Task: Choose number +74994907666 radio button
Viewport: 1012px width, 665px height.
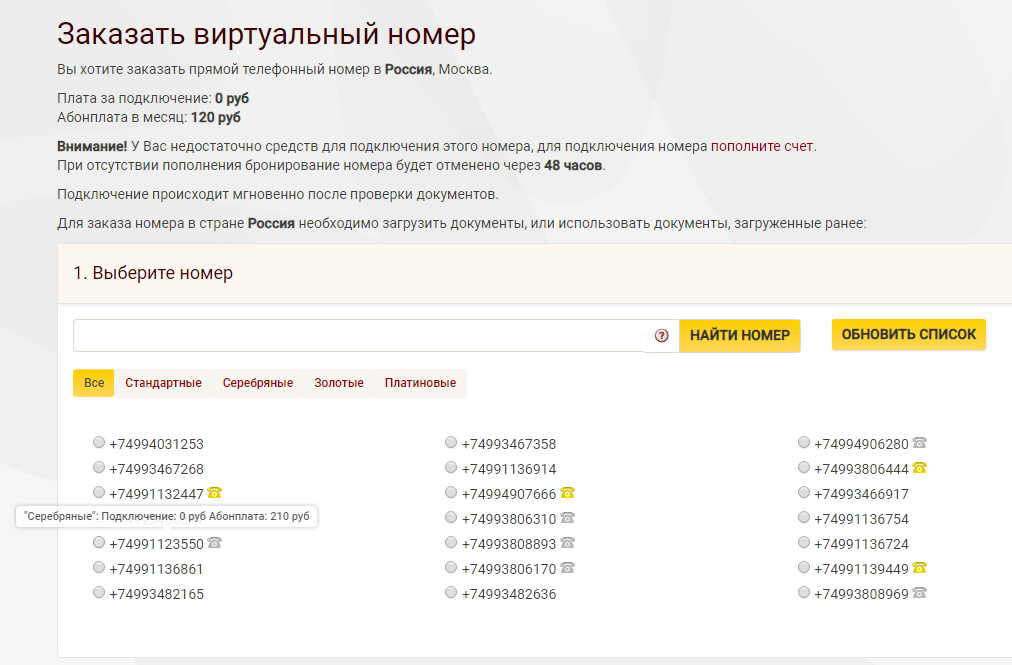Action: tap(451, 492)
